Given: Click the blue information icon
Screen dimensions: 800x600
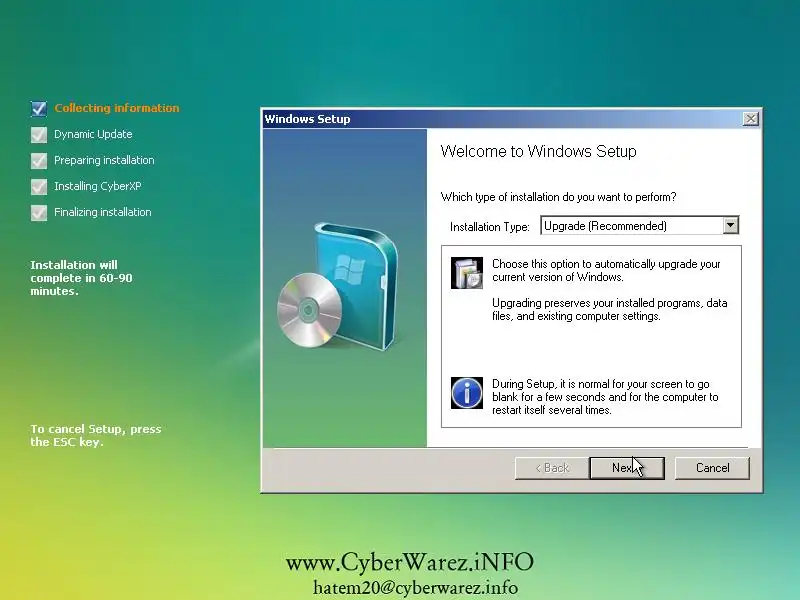Looking at the screenshot, I should [467, 393].
